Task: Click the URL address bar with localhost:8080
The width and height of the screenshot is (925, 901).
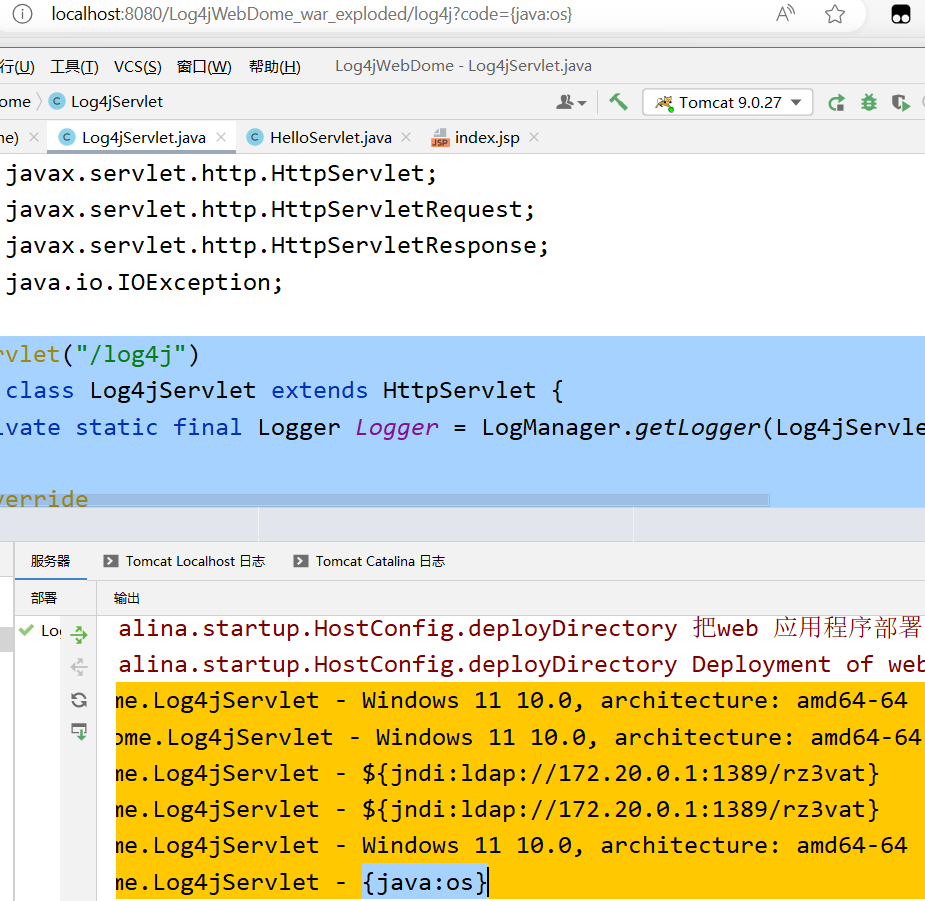Action: tap(311, 14)
